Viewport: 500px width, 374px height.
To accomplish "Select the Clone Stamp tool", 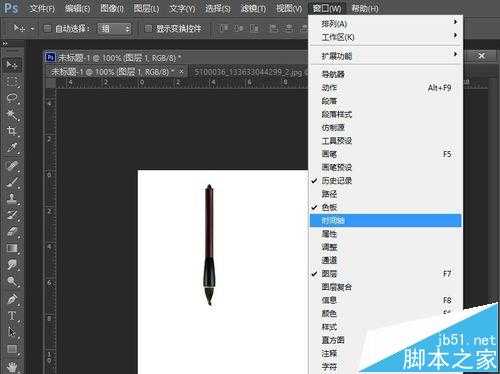I will tap(12, 198).
